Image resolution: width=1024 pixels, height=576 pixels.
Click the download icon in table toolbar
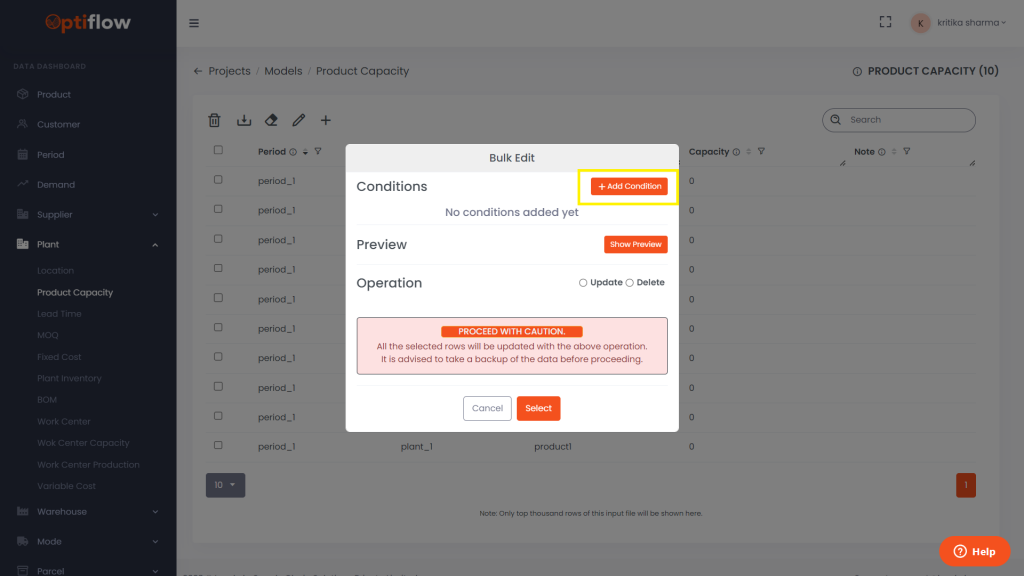click(243, 120)
